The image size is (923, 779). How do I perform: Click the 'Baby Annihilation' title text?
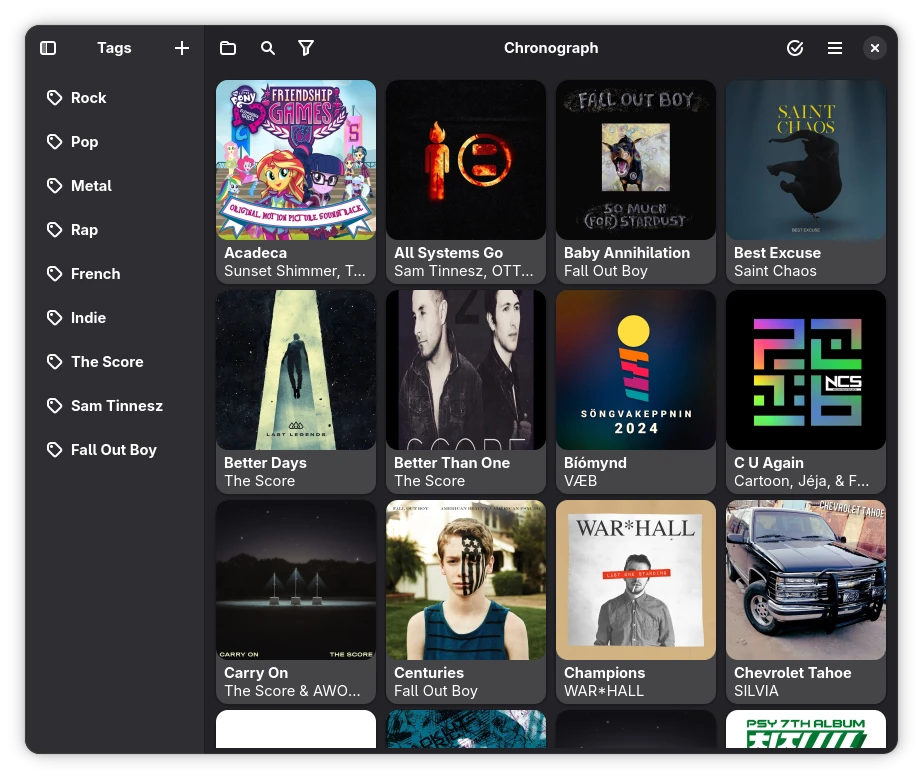pos(627,253)
